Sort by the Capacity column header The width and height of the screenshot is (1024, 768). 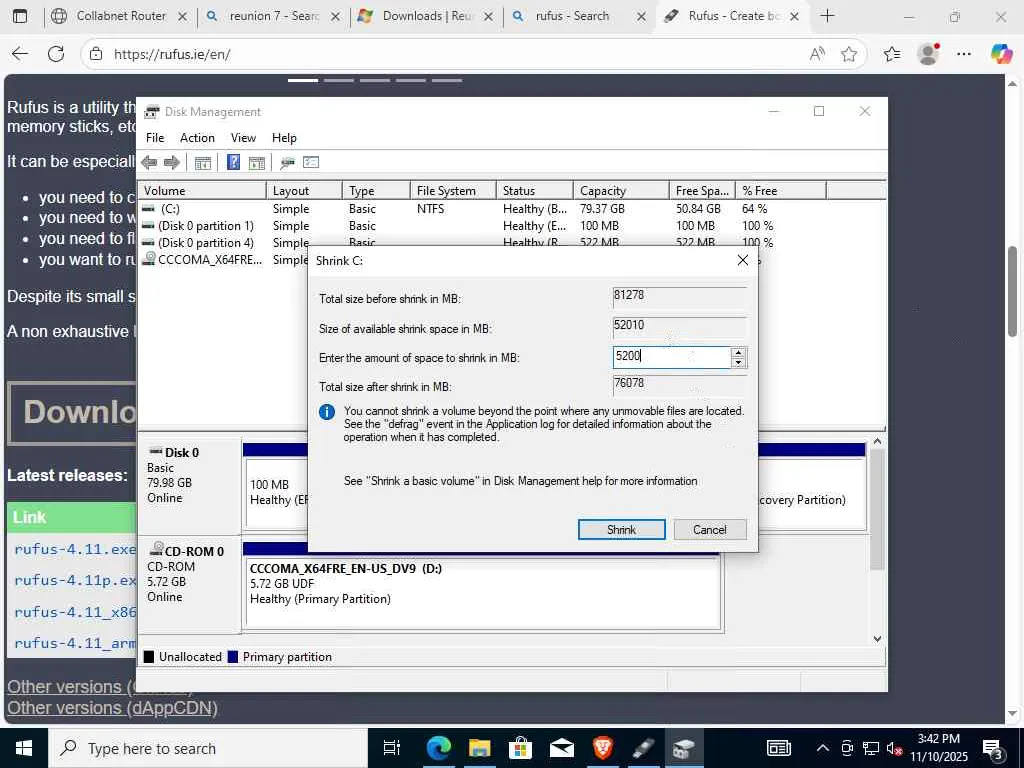(622, 191)
